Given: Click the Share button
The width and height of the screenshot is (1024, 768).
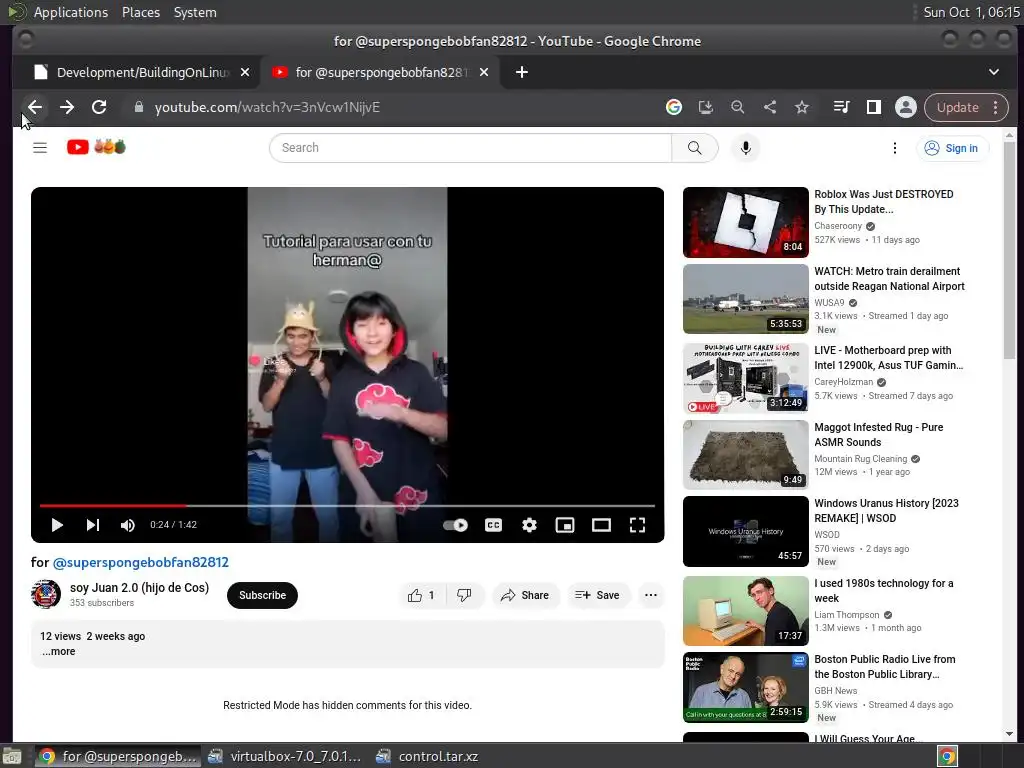Looking at the screenshot, I should point(526,595).
